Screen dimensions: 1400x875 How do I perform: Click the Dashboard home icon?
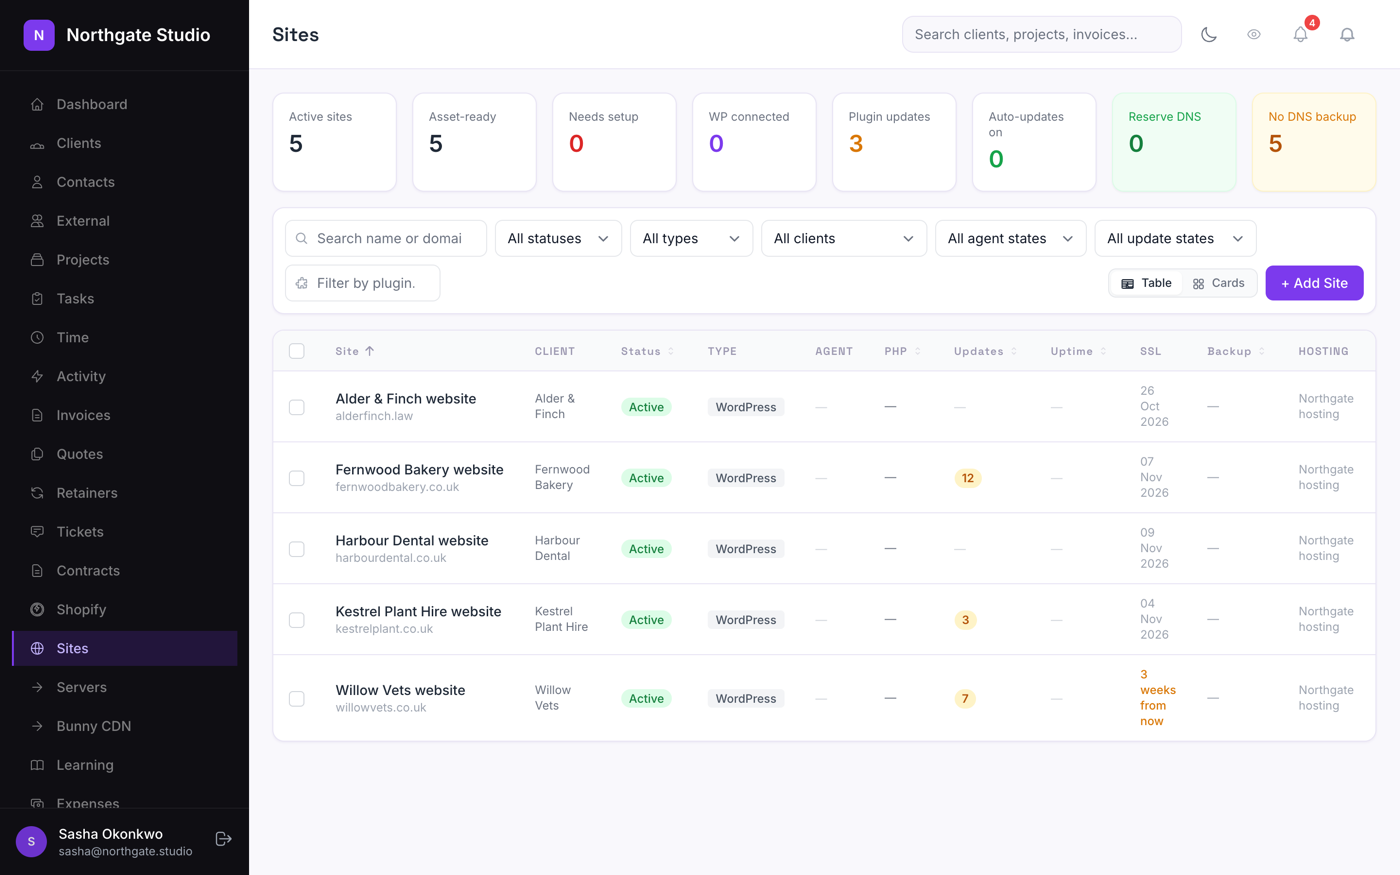pos(37,105)
